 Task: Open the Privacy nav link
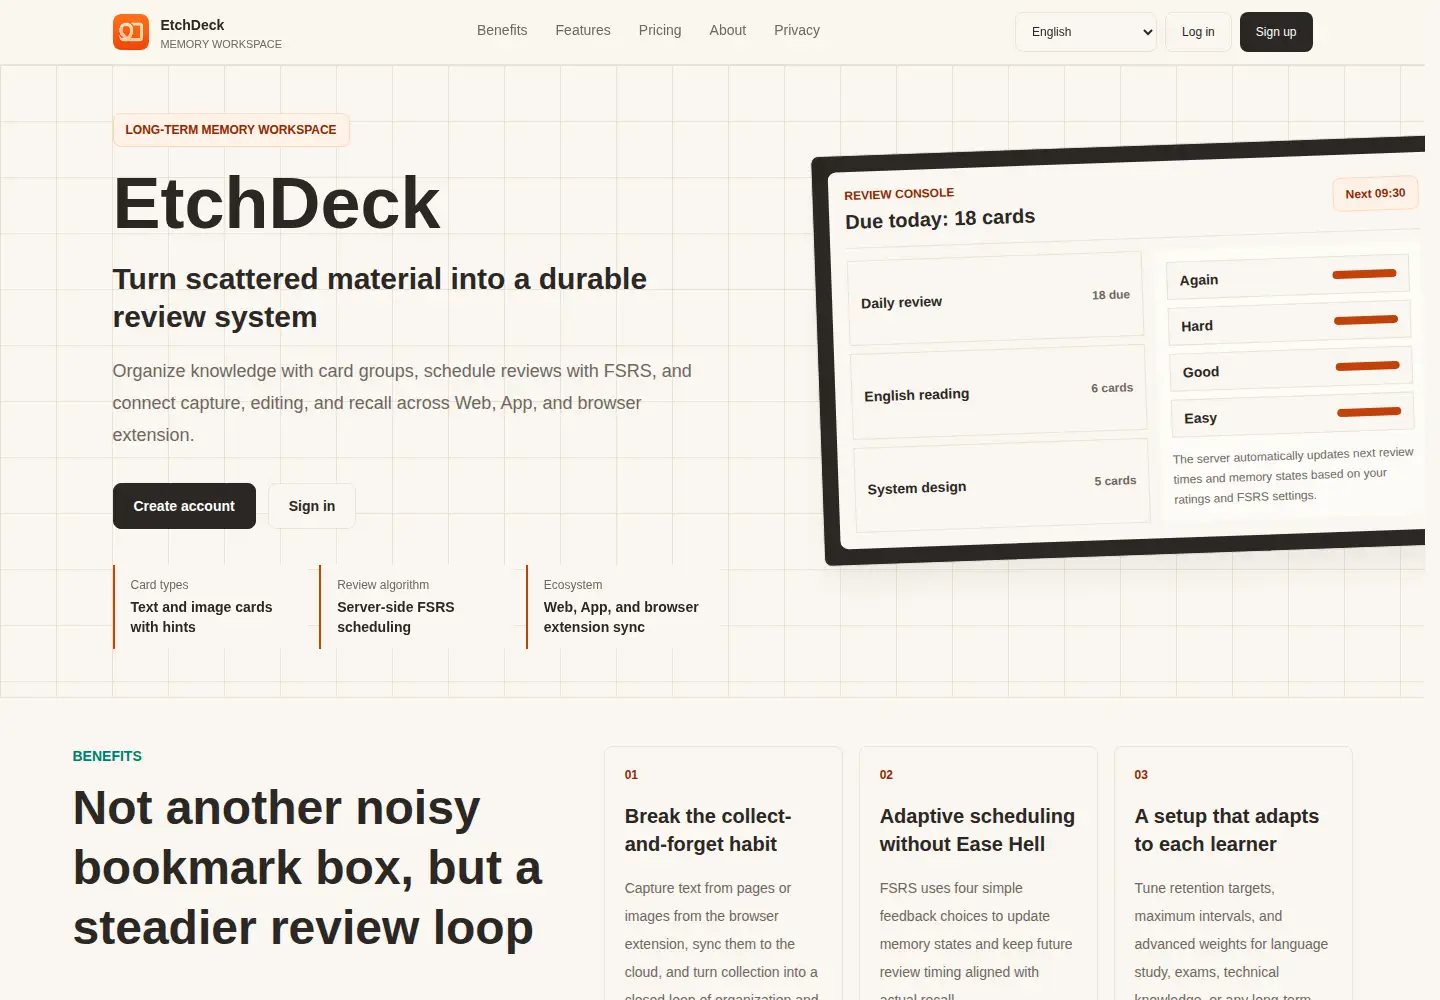797,30
